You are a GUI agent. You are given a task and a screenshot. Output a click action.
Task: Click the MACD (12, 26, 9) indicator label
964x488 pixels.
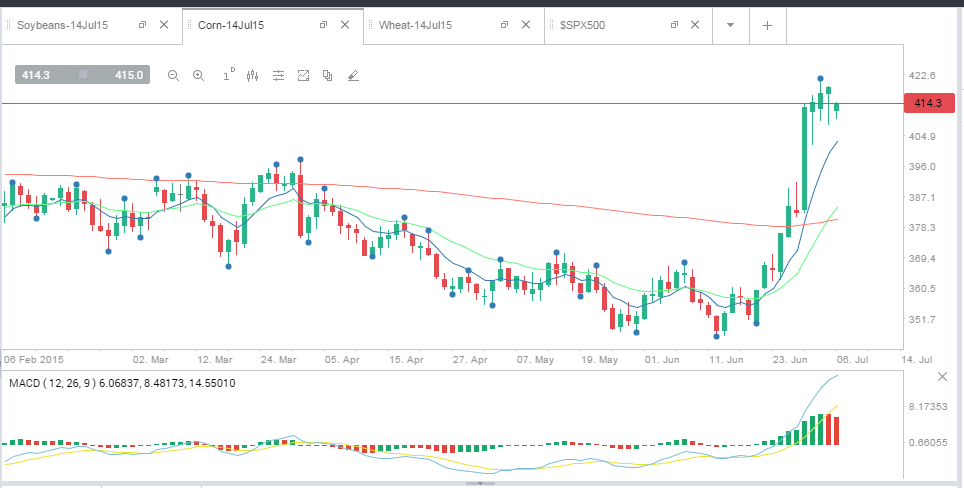[52, 383]
